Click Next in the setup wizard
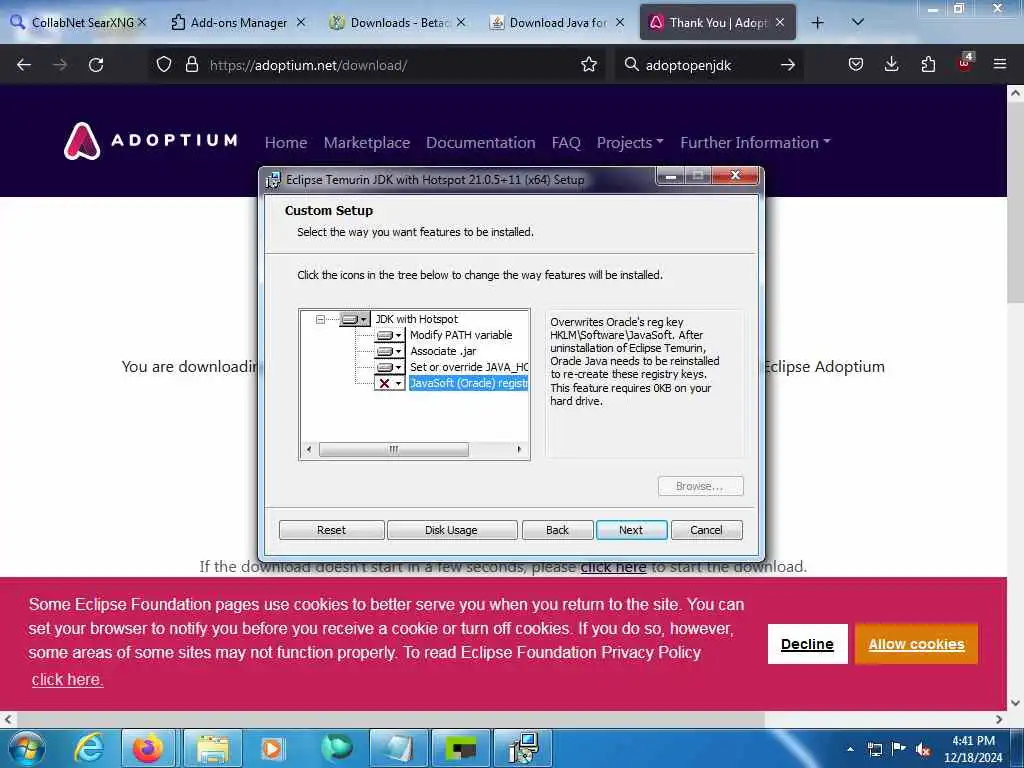 tap(631, 530)
